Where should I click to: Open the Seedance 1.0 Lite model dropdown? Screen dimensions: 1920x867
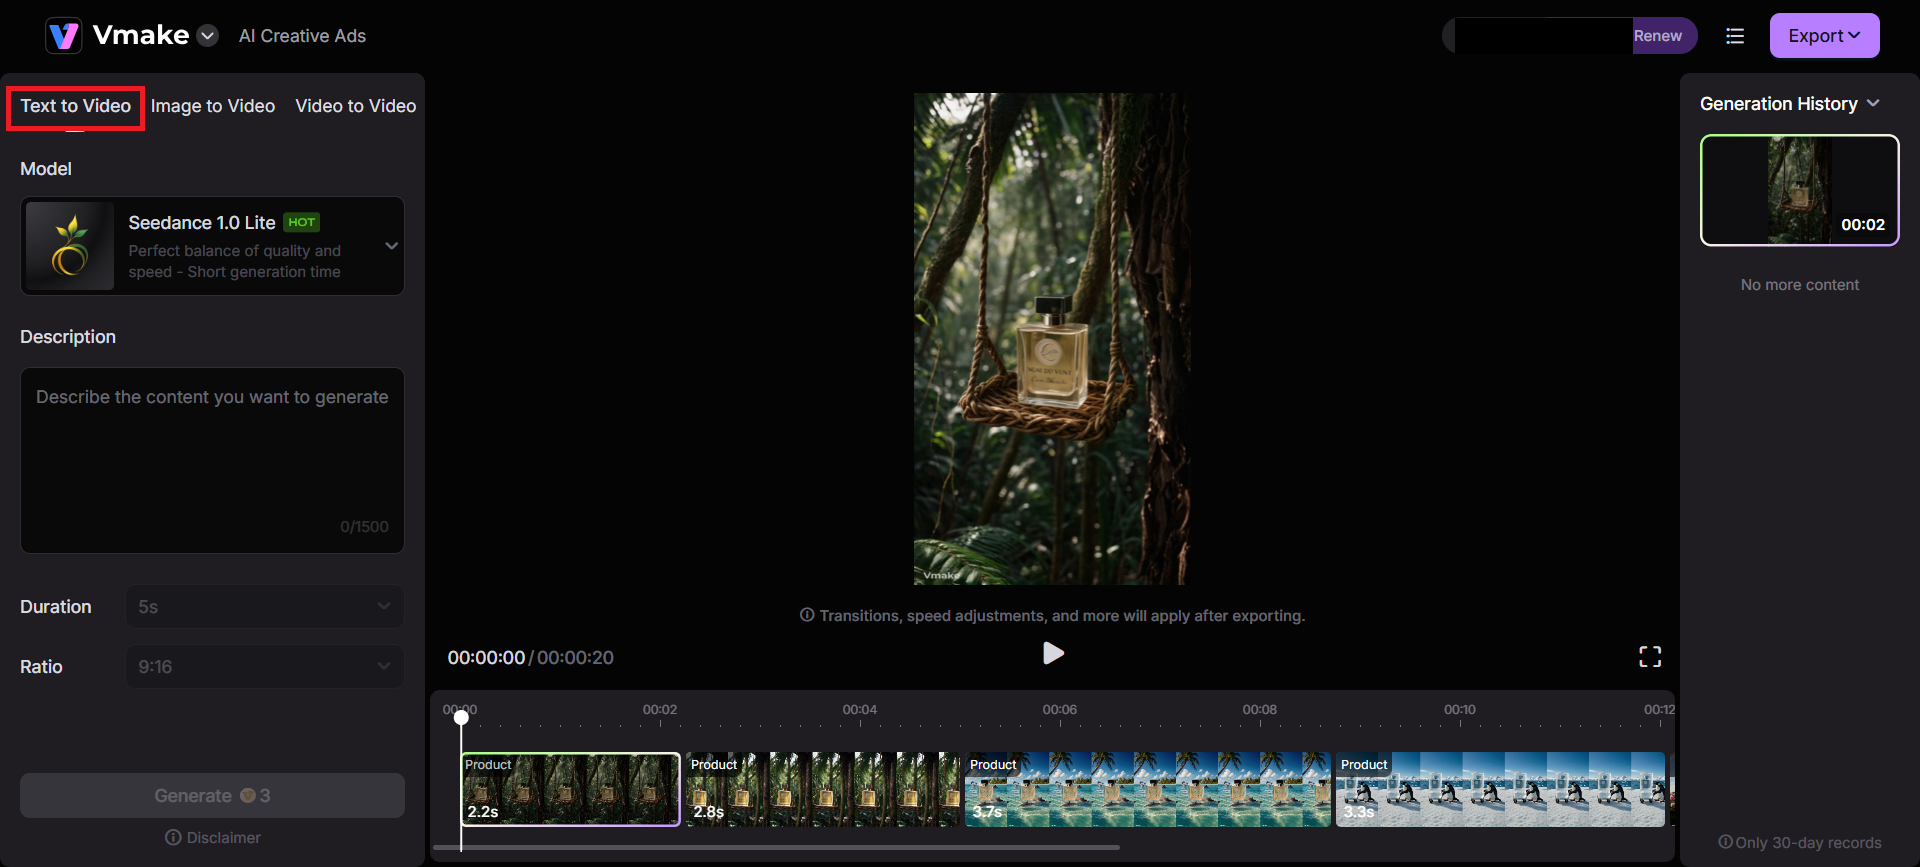[391, 246]
